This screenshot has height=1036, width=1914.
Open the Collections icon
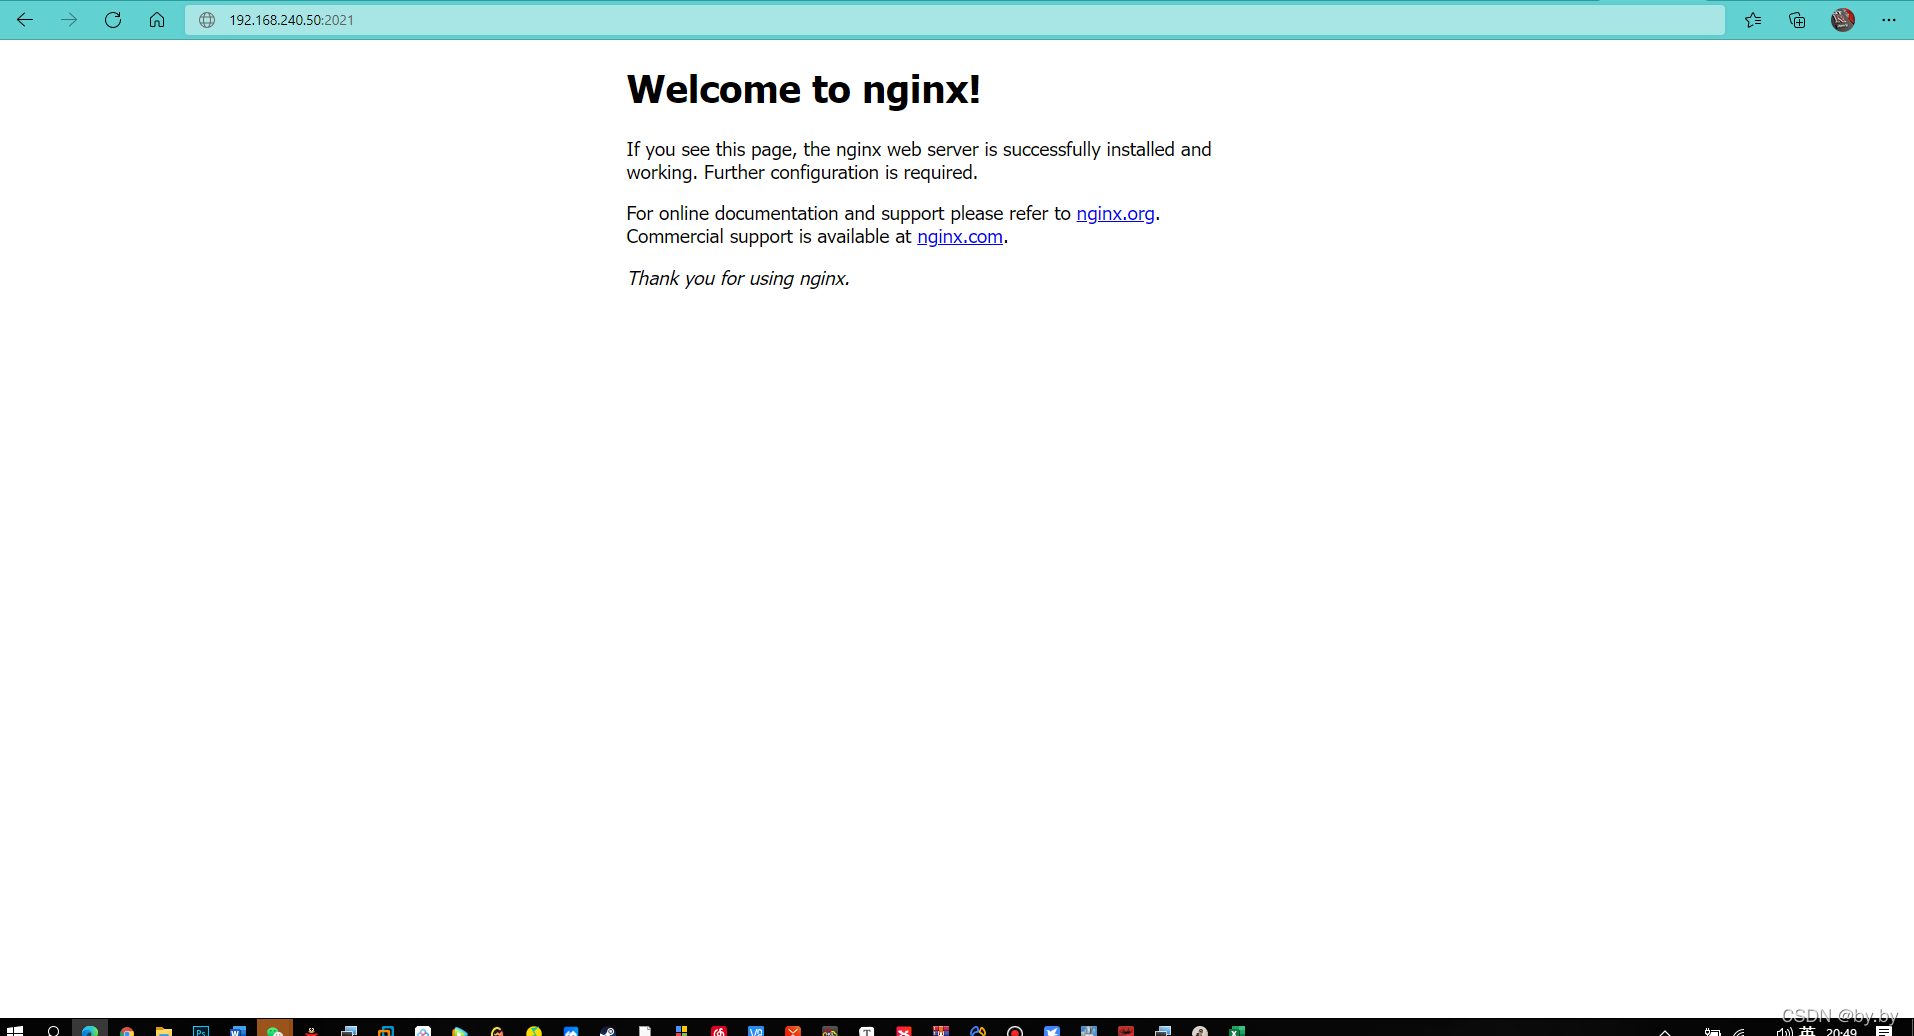point(1797,20)
